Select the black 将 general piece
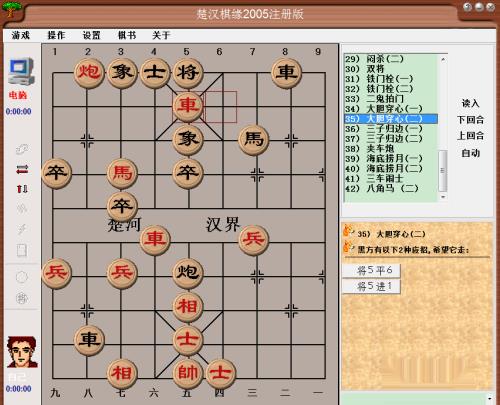 tap(188, 73)
